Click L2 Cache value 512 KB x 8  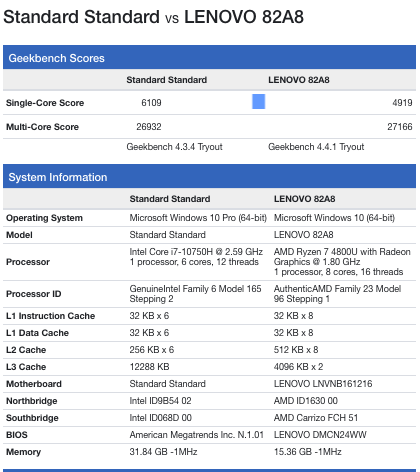tap(296, 350)
